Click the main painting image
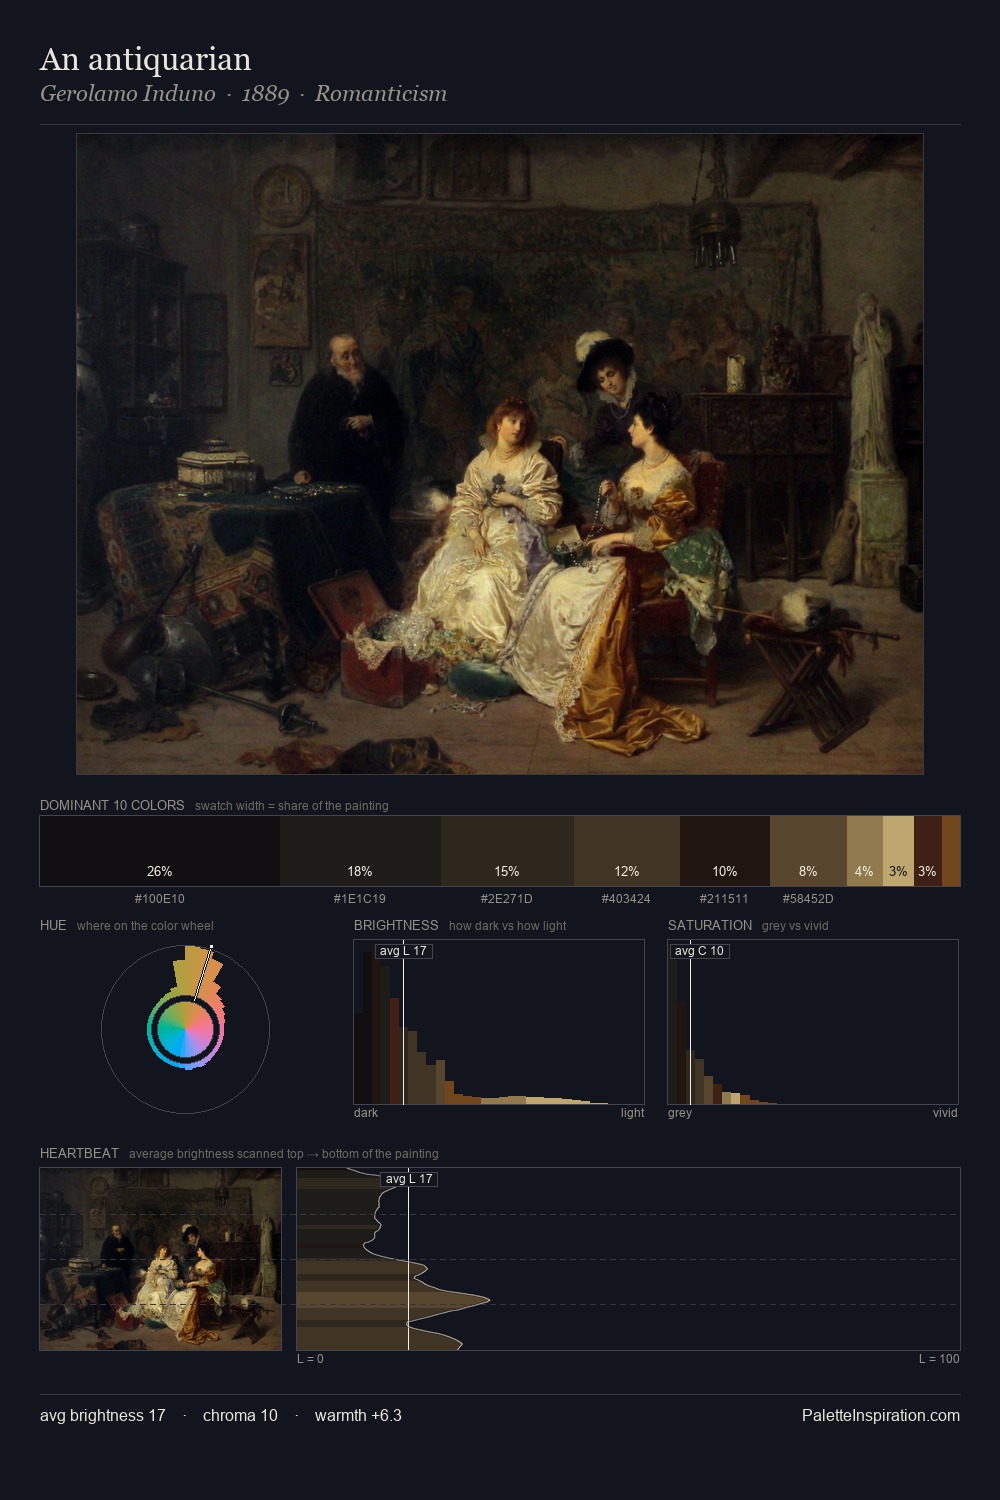 500,454
